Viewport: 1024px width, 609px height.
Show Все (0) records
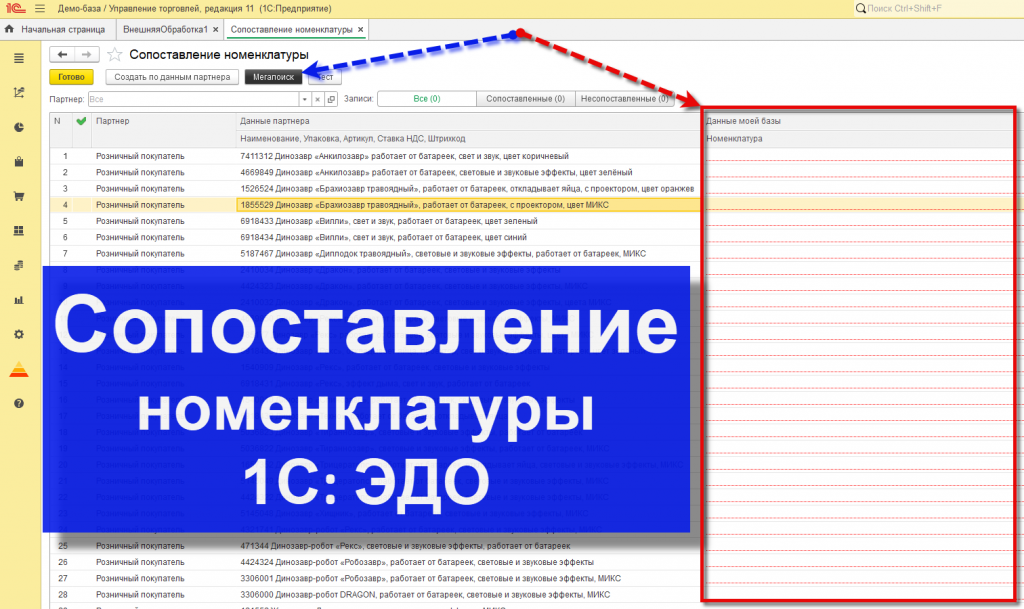coord(426,99)
